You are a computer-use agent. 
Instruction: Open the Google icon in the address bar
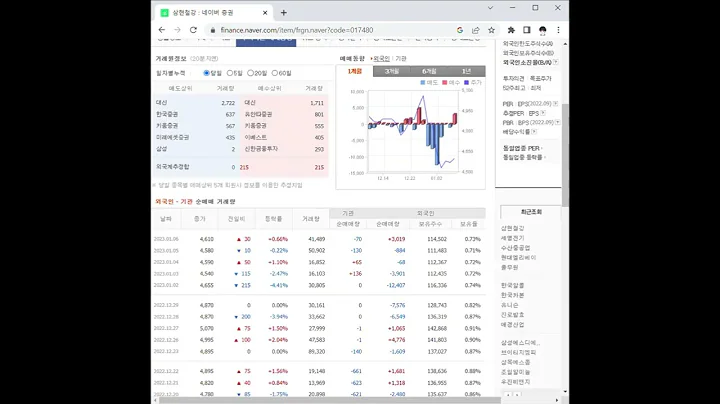(x=460, y=30)
